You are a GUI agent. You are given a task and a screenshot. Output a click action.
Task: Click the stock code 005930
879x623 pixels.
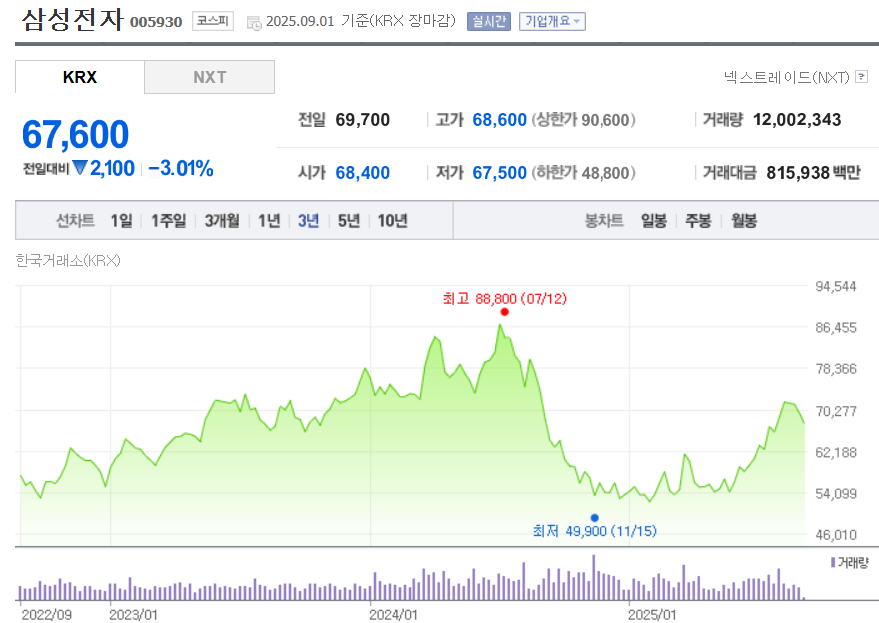point(156,22)
